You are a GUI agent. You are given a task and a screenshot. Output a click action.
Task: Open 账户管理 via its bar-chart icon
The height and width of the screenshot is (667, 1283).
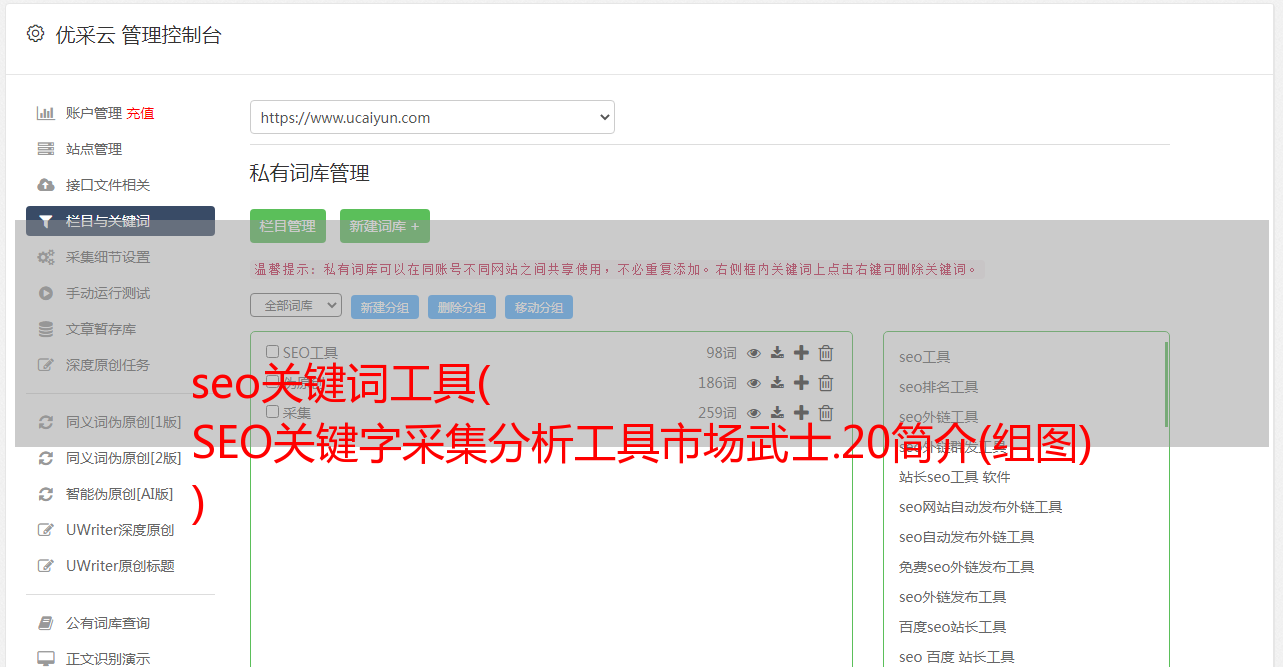coord(46,113)
